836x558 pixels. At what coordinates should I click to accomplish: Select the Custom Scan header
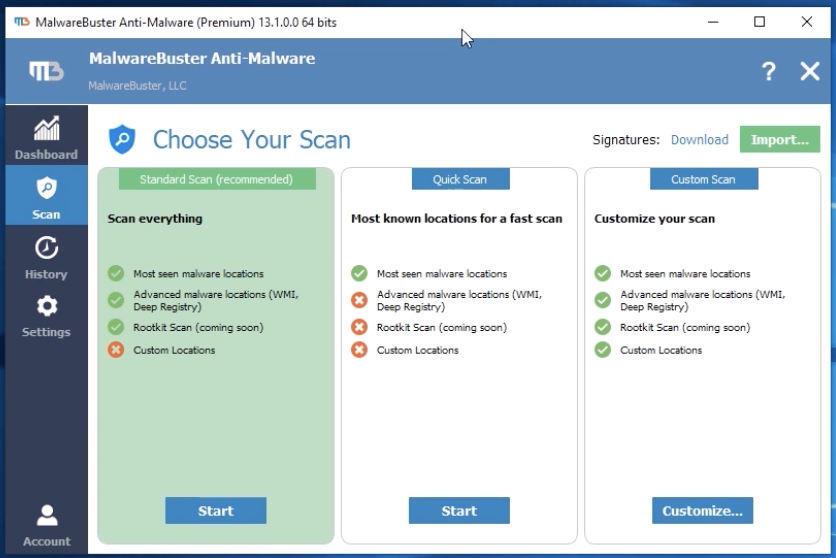(703, 179)
